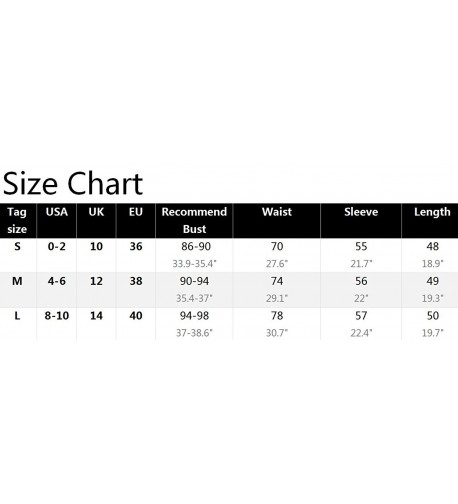458x504 pixels.
Task: Click the Waist column header
Action: (277, 212)
